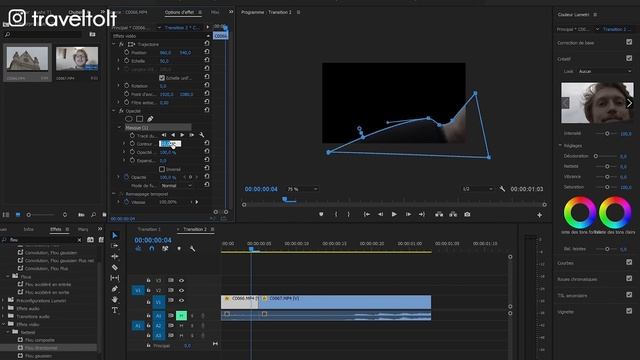Toggle Roues chromatiques checkbox in Lumetri
Viewport: 640px width, 360px height.
(x=629, y=278)
